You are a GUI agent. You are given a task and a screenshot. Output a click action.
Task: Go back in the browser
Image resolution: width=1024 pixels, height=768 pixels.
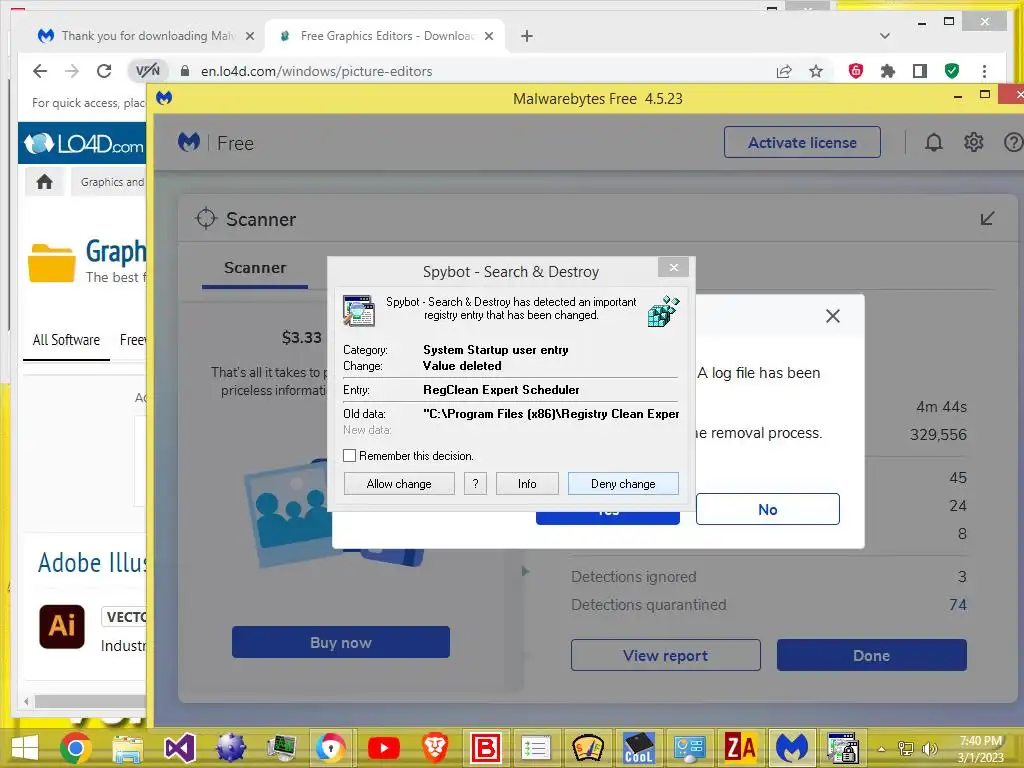[40, 71]
